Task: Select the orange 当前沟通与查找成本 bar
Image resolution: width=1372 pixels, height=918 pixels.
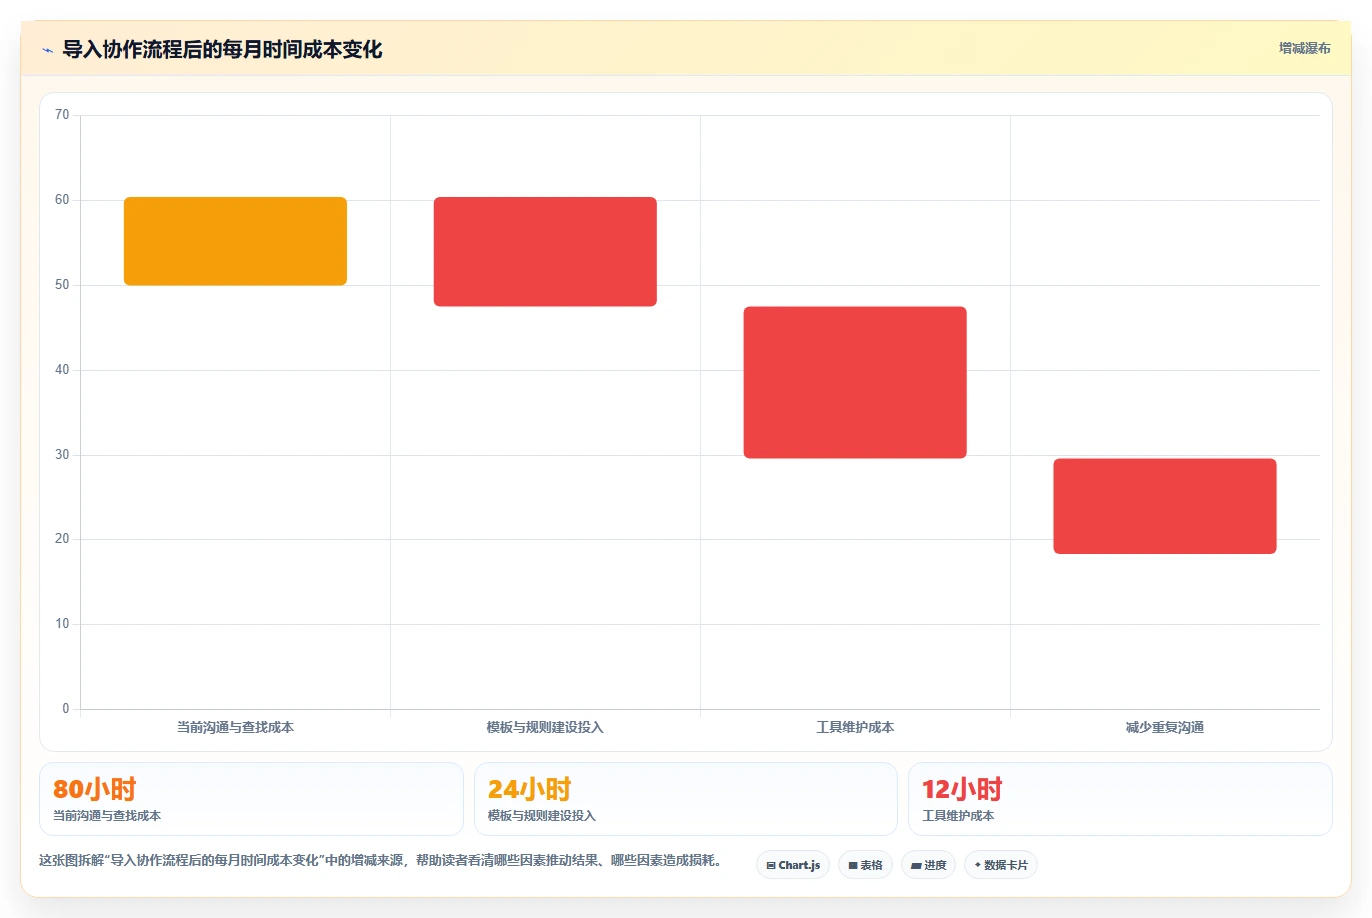Action: [235, 241]
